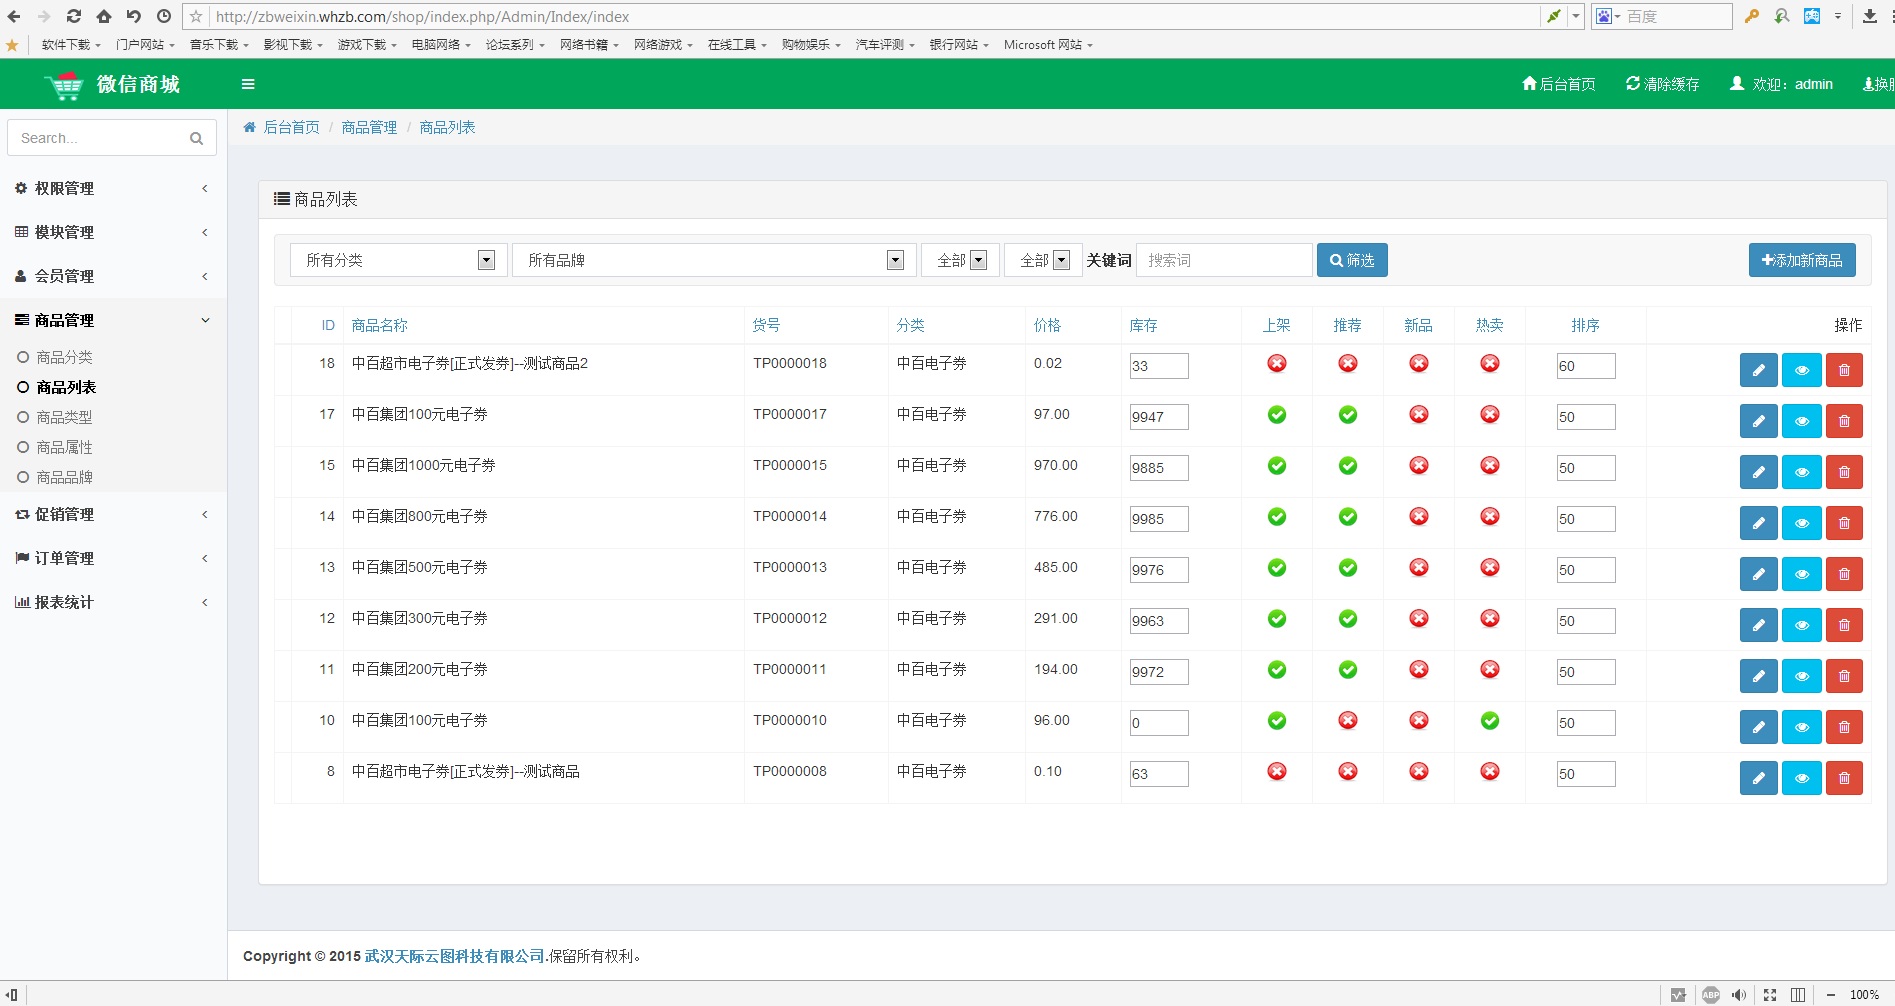
Task: View product 15 with the eye icon
Action: pos(1801,472)
